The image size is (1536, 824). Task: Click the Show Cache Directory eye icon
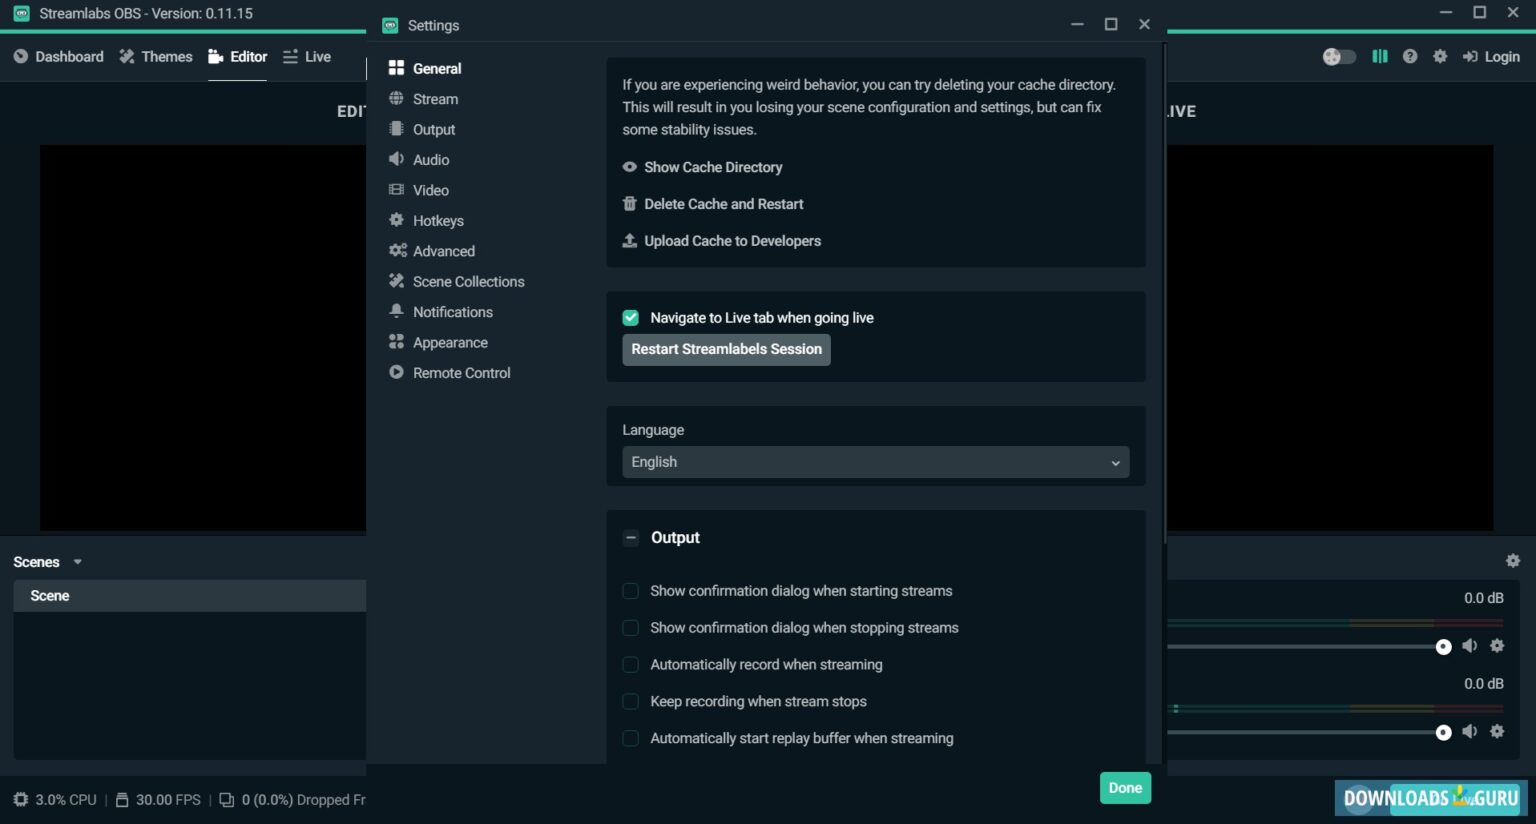click(629, 167)
